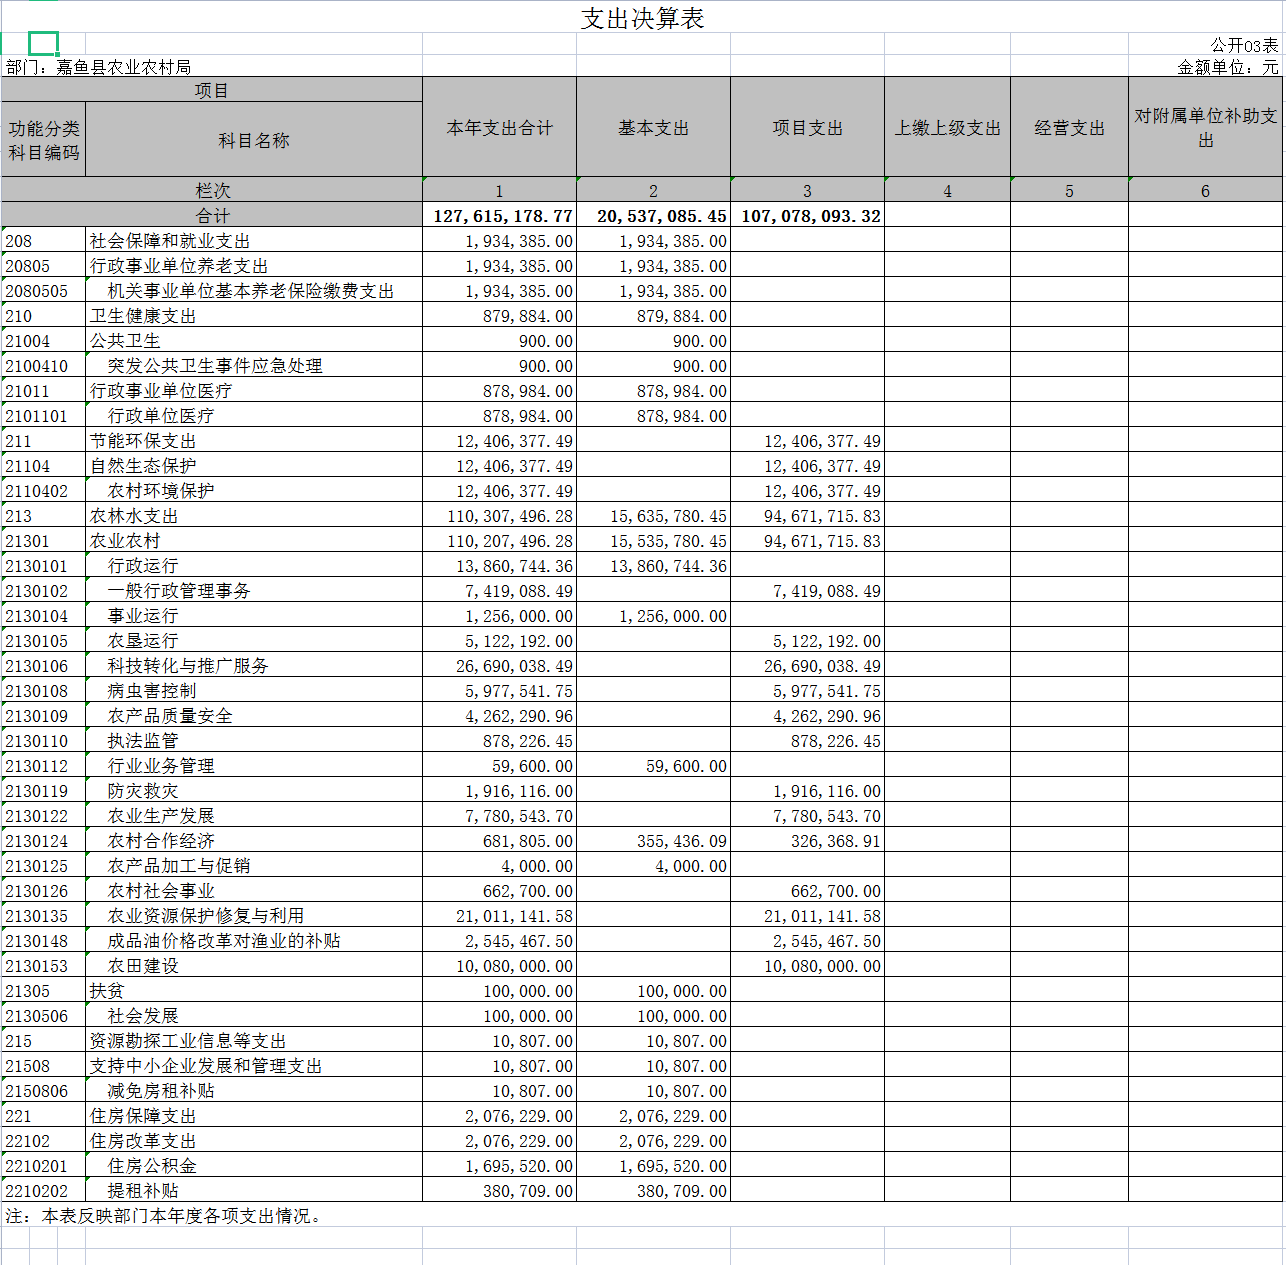
Task: Click the 功能分类科目编码 header cell
Action: 43,141
